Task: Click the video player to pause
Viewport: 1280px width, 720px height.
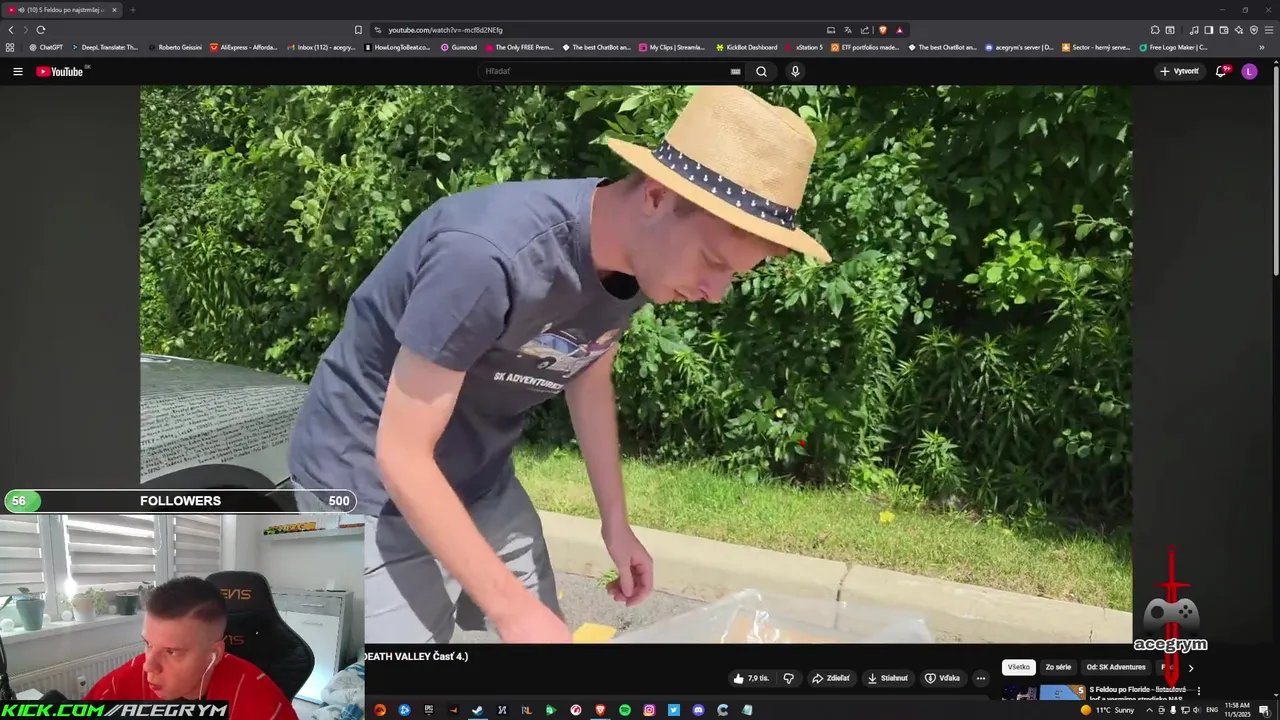Action: click(636, 364)
